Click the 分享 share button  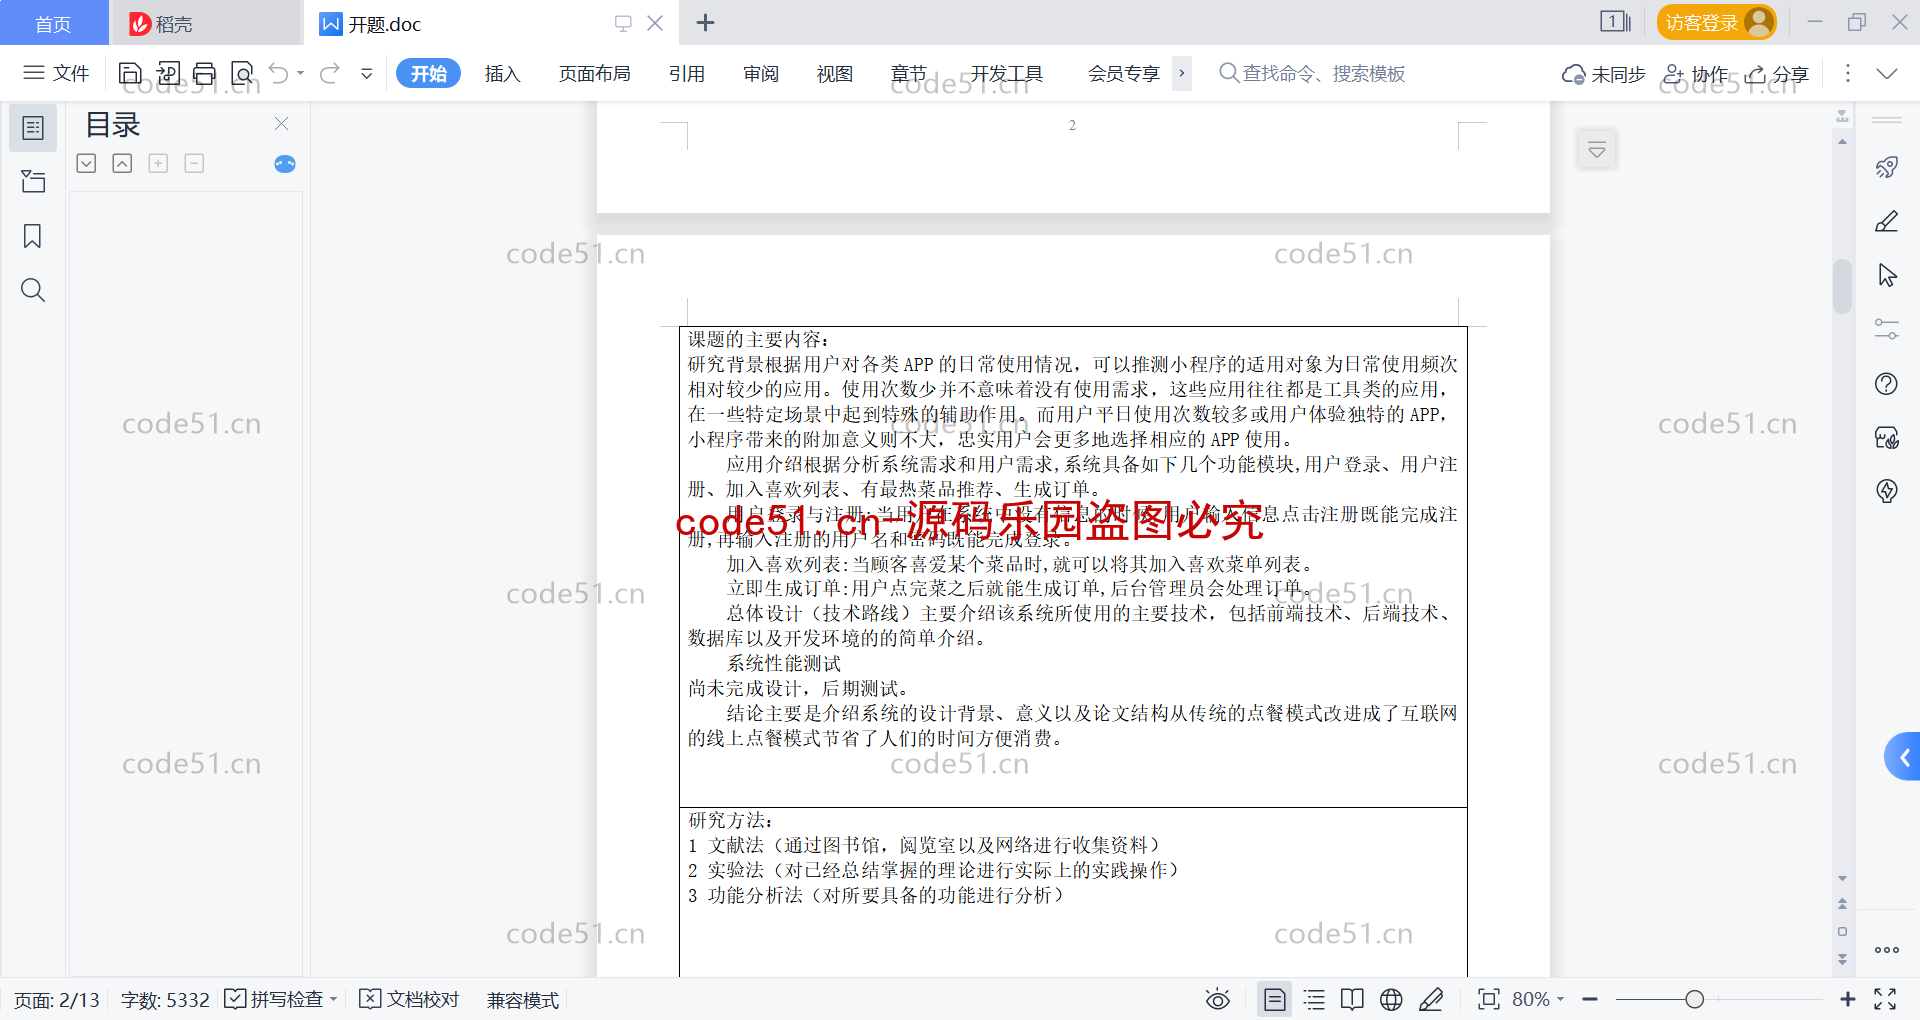[1777, 74]
